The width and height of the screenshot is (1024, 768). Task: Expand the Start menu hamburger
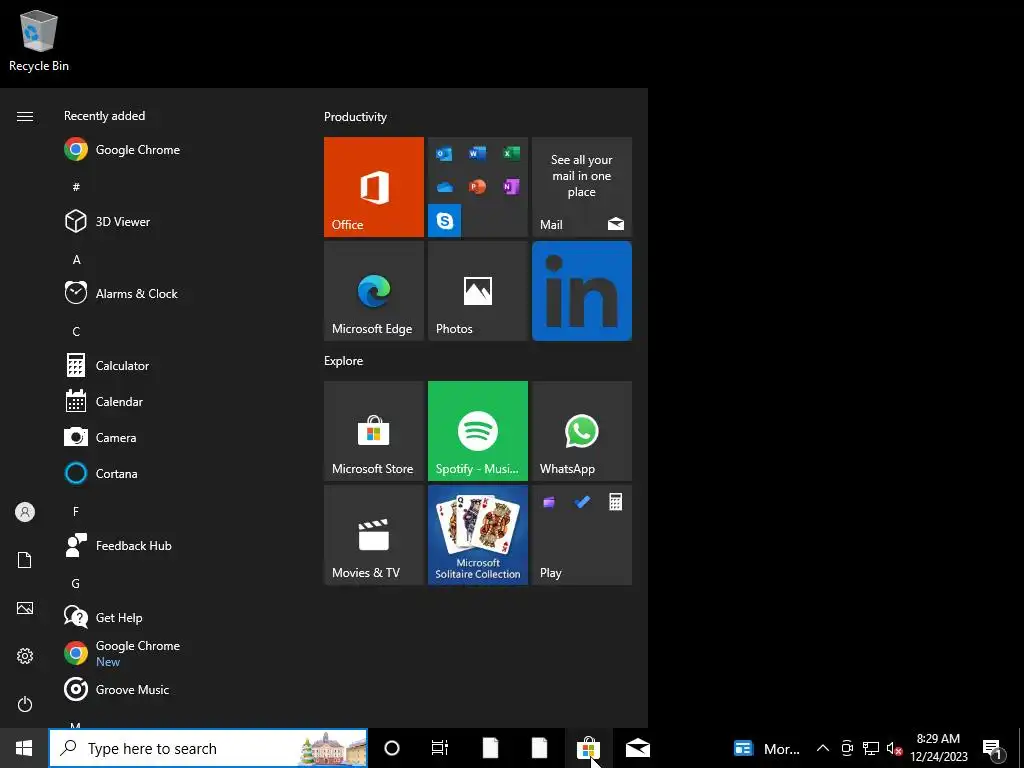25,116
